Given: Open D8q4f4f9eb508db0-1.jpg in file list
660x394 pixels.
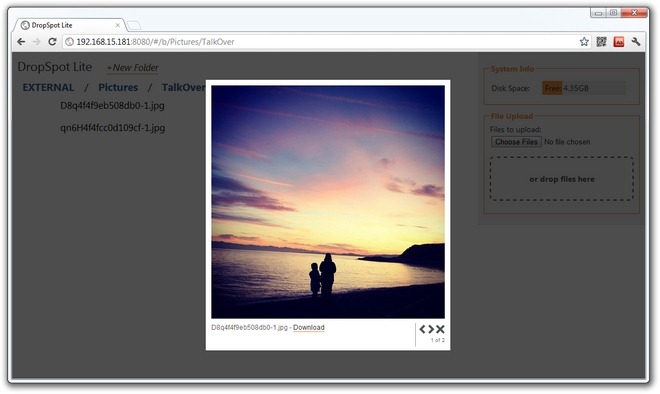Looking at the screenshot, I should [112, 106].
